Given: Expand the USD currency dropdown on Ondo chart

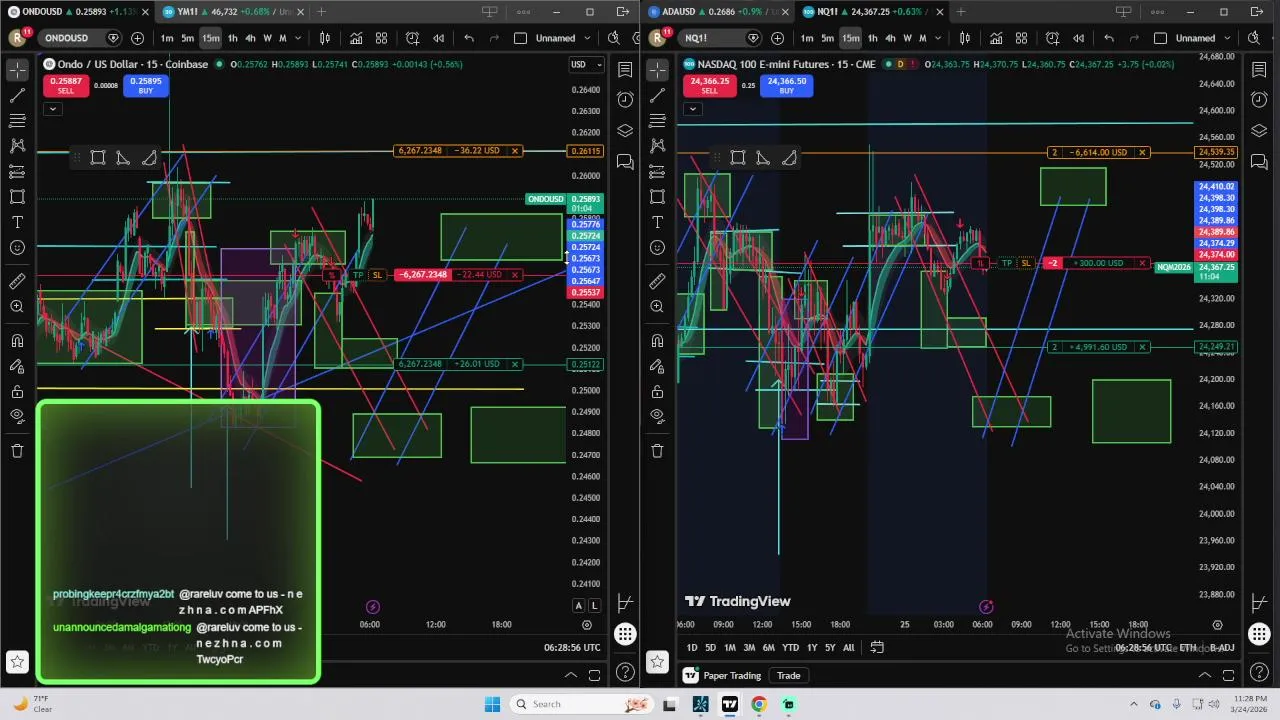Looking at the screenshot, I should [x=585, y=64].
